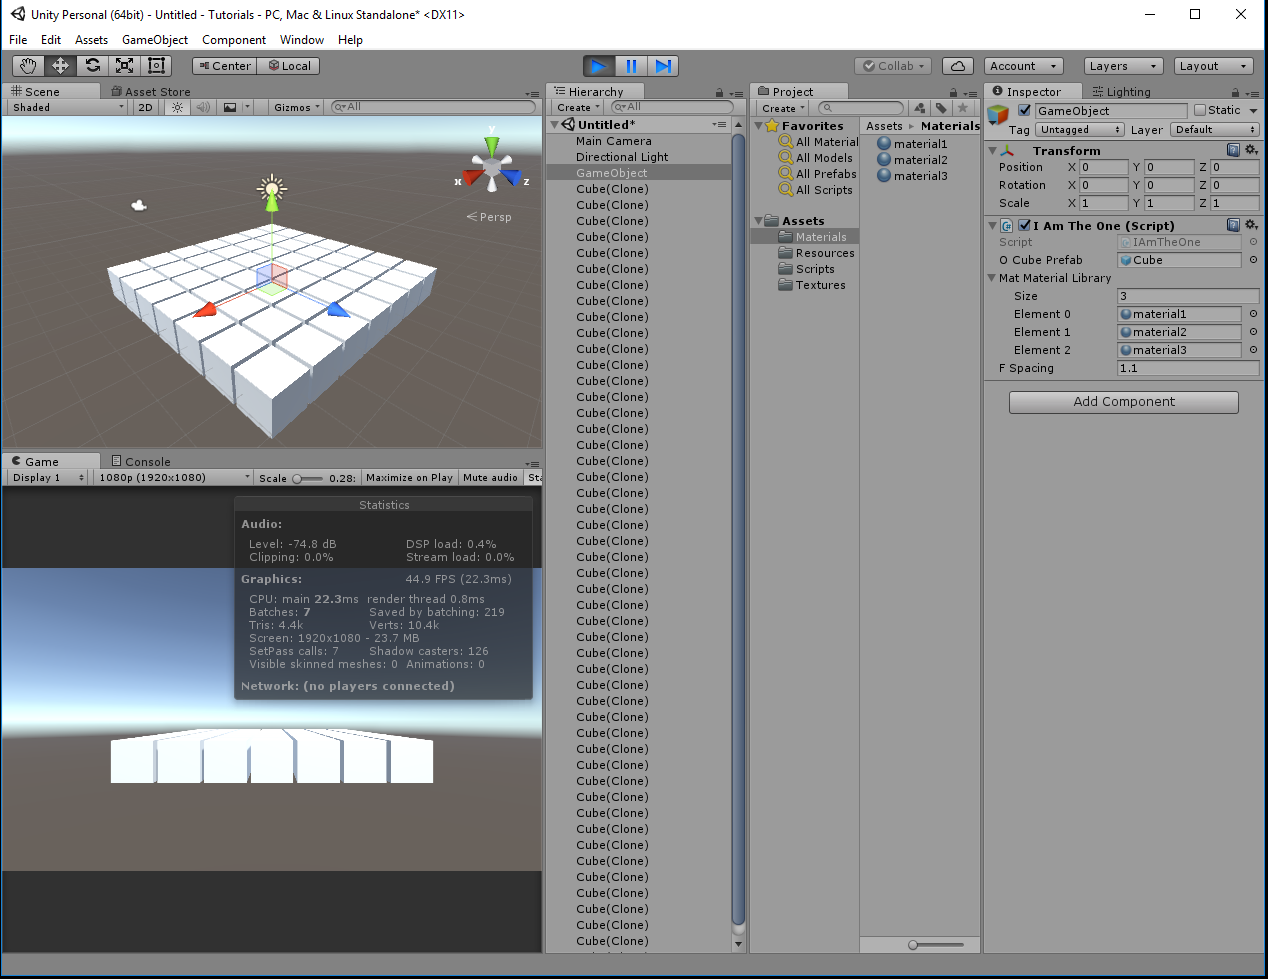Open the Tag dropdown in Inspector

1079,129
